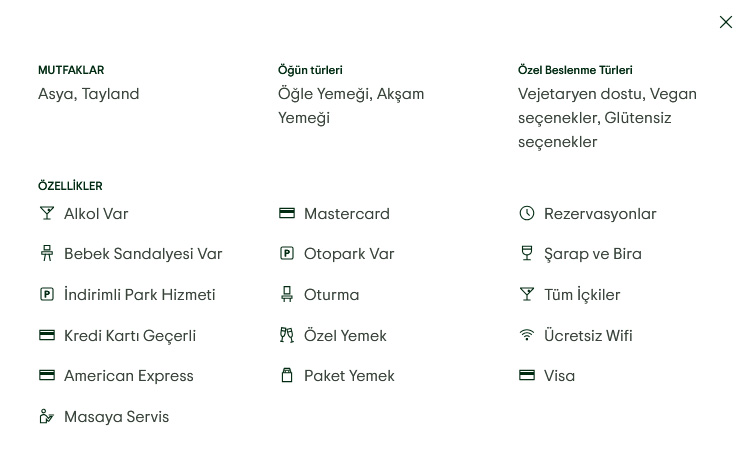Click the Öğle Yemeği, Akşam Yemeği meal types text

(351, 106)
